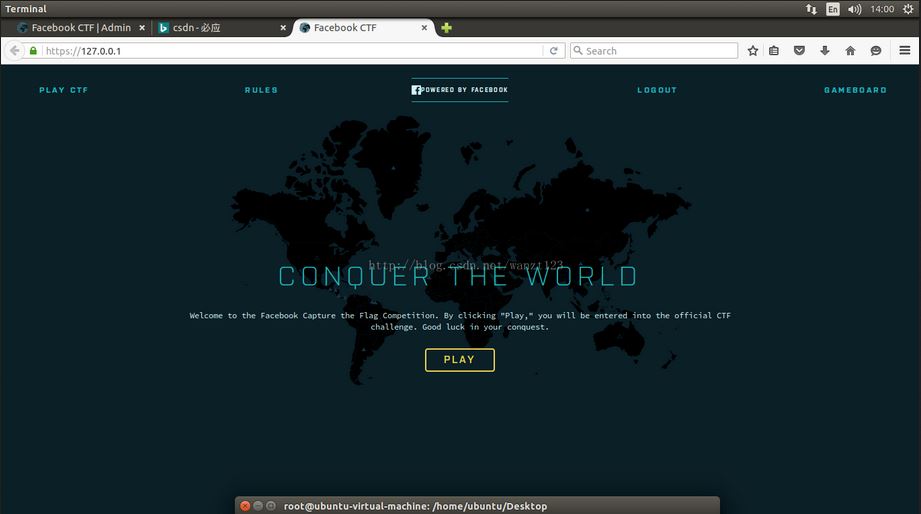Open the system gear session menu
This screenshot has width=921, height=514.
pos(908,9)
